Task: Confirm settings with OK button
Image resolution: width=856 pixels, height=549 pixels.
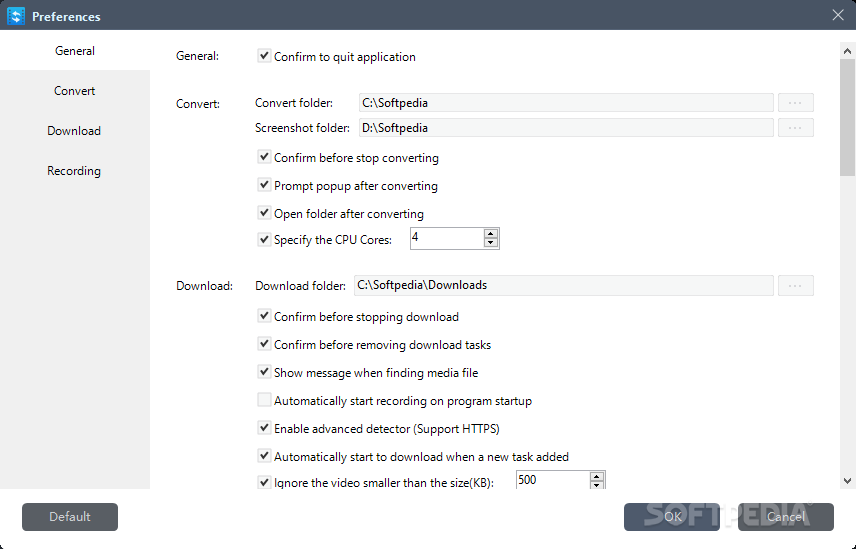Action: point(672,517)
